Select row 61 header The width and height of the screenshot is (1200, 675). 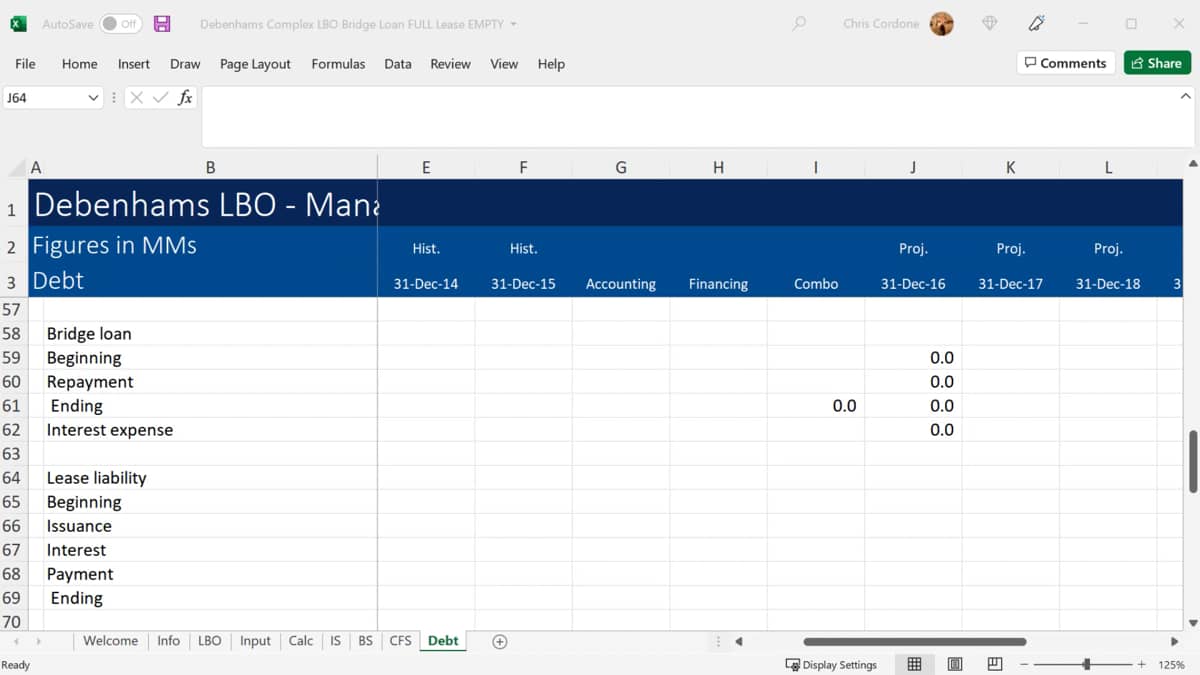coord(12,406)
